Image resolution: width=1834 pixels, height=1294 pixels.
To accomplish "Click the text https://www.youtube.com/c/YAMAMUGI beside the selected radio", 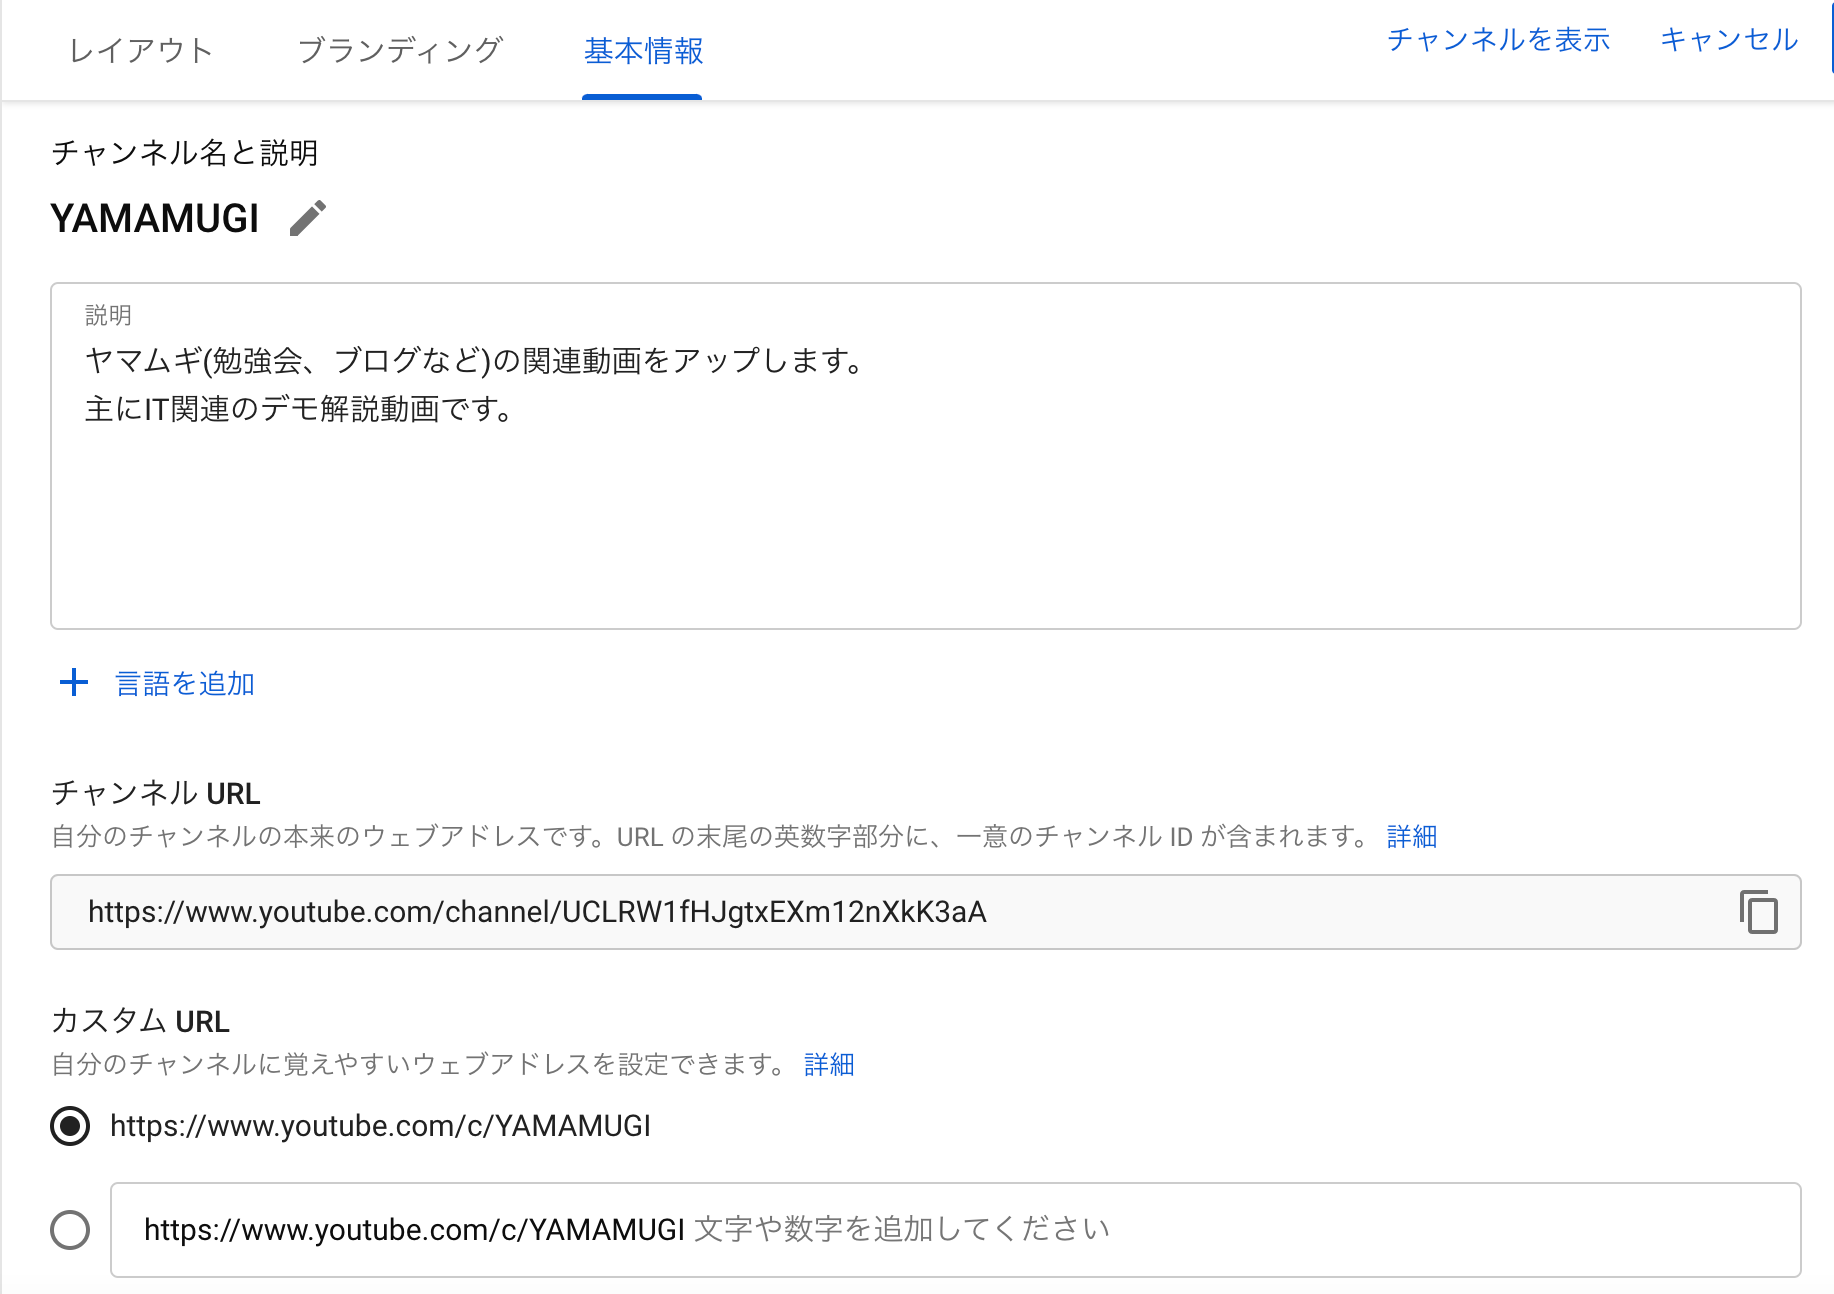I will [380, 1126].
